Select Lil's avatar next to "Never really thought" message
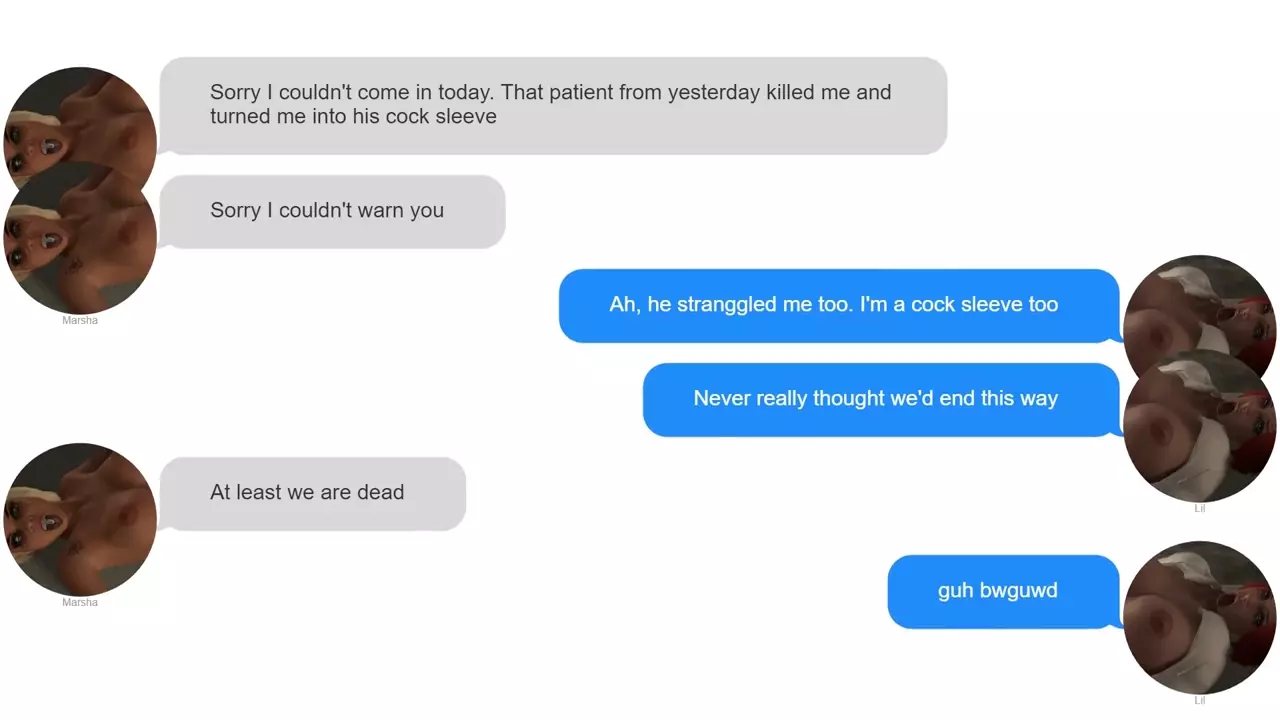 tap(1200, 426)
